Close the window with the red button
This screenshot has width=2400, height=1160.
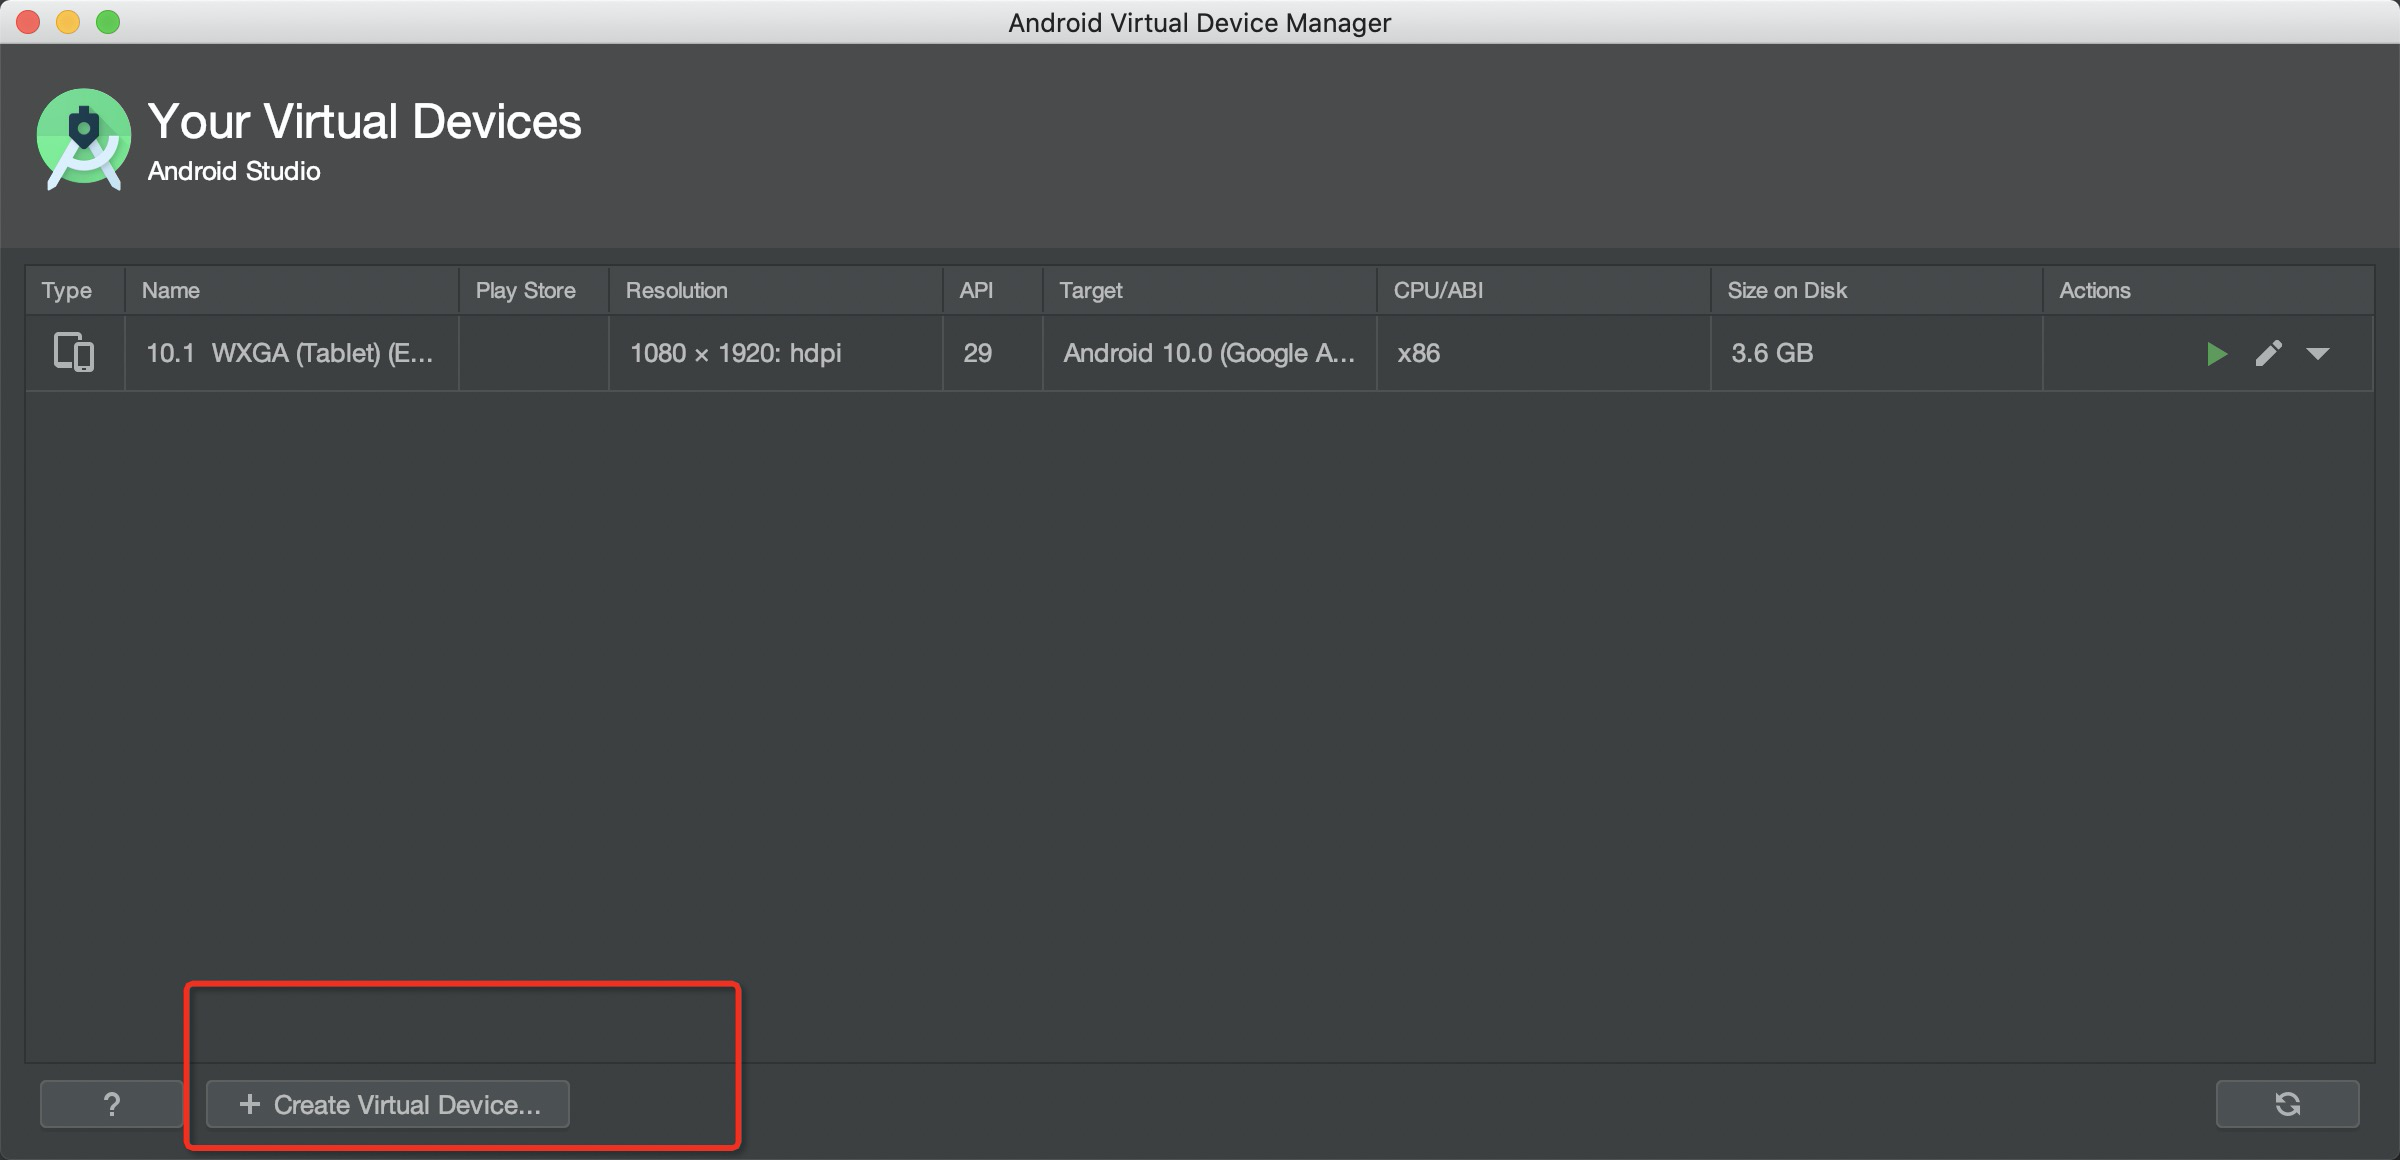(x=28, y=22)
